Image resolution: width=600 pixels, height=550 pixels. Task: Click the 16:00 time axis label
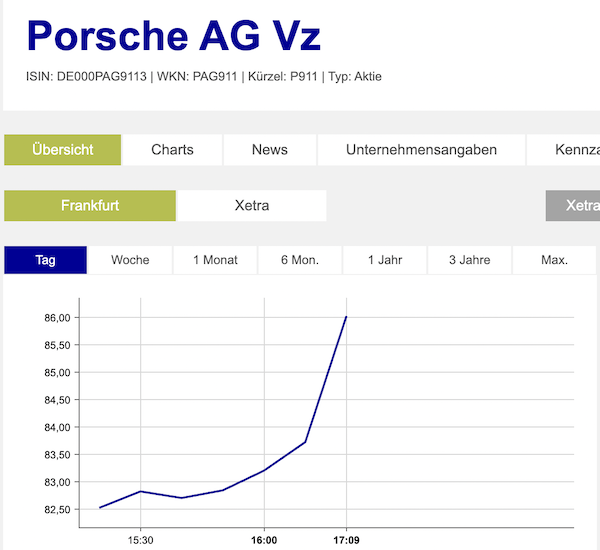coord(264,540)
